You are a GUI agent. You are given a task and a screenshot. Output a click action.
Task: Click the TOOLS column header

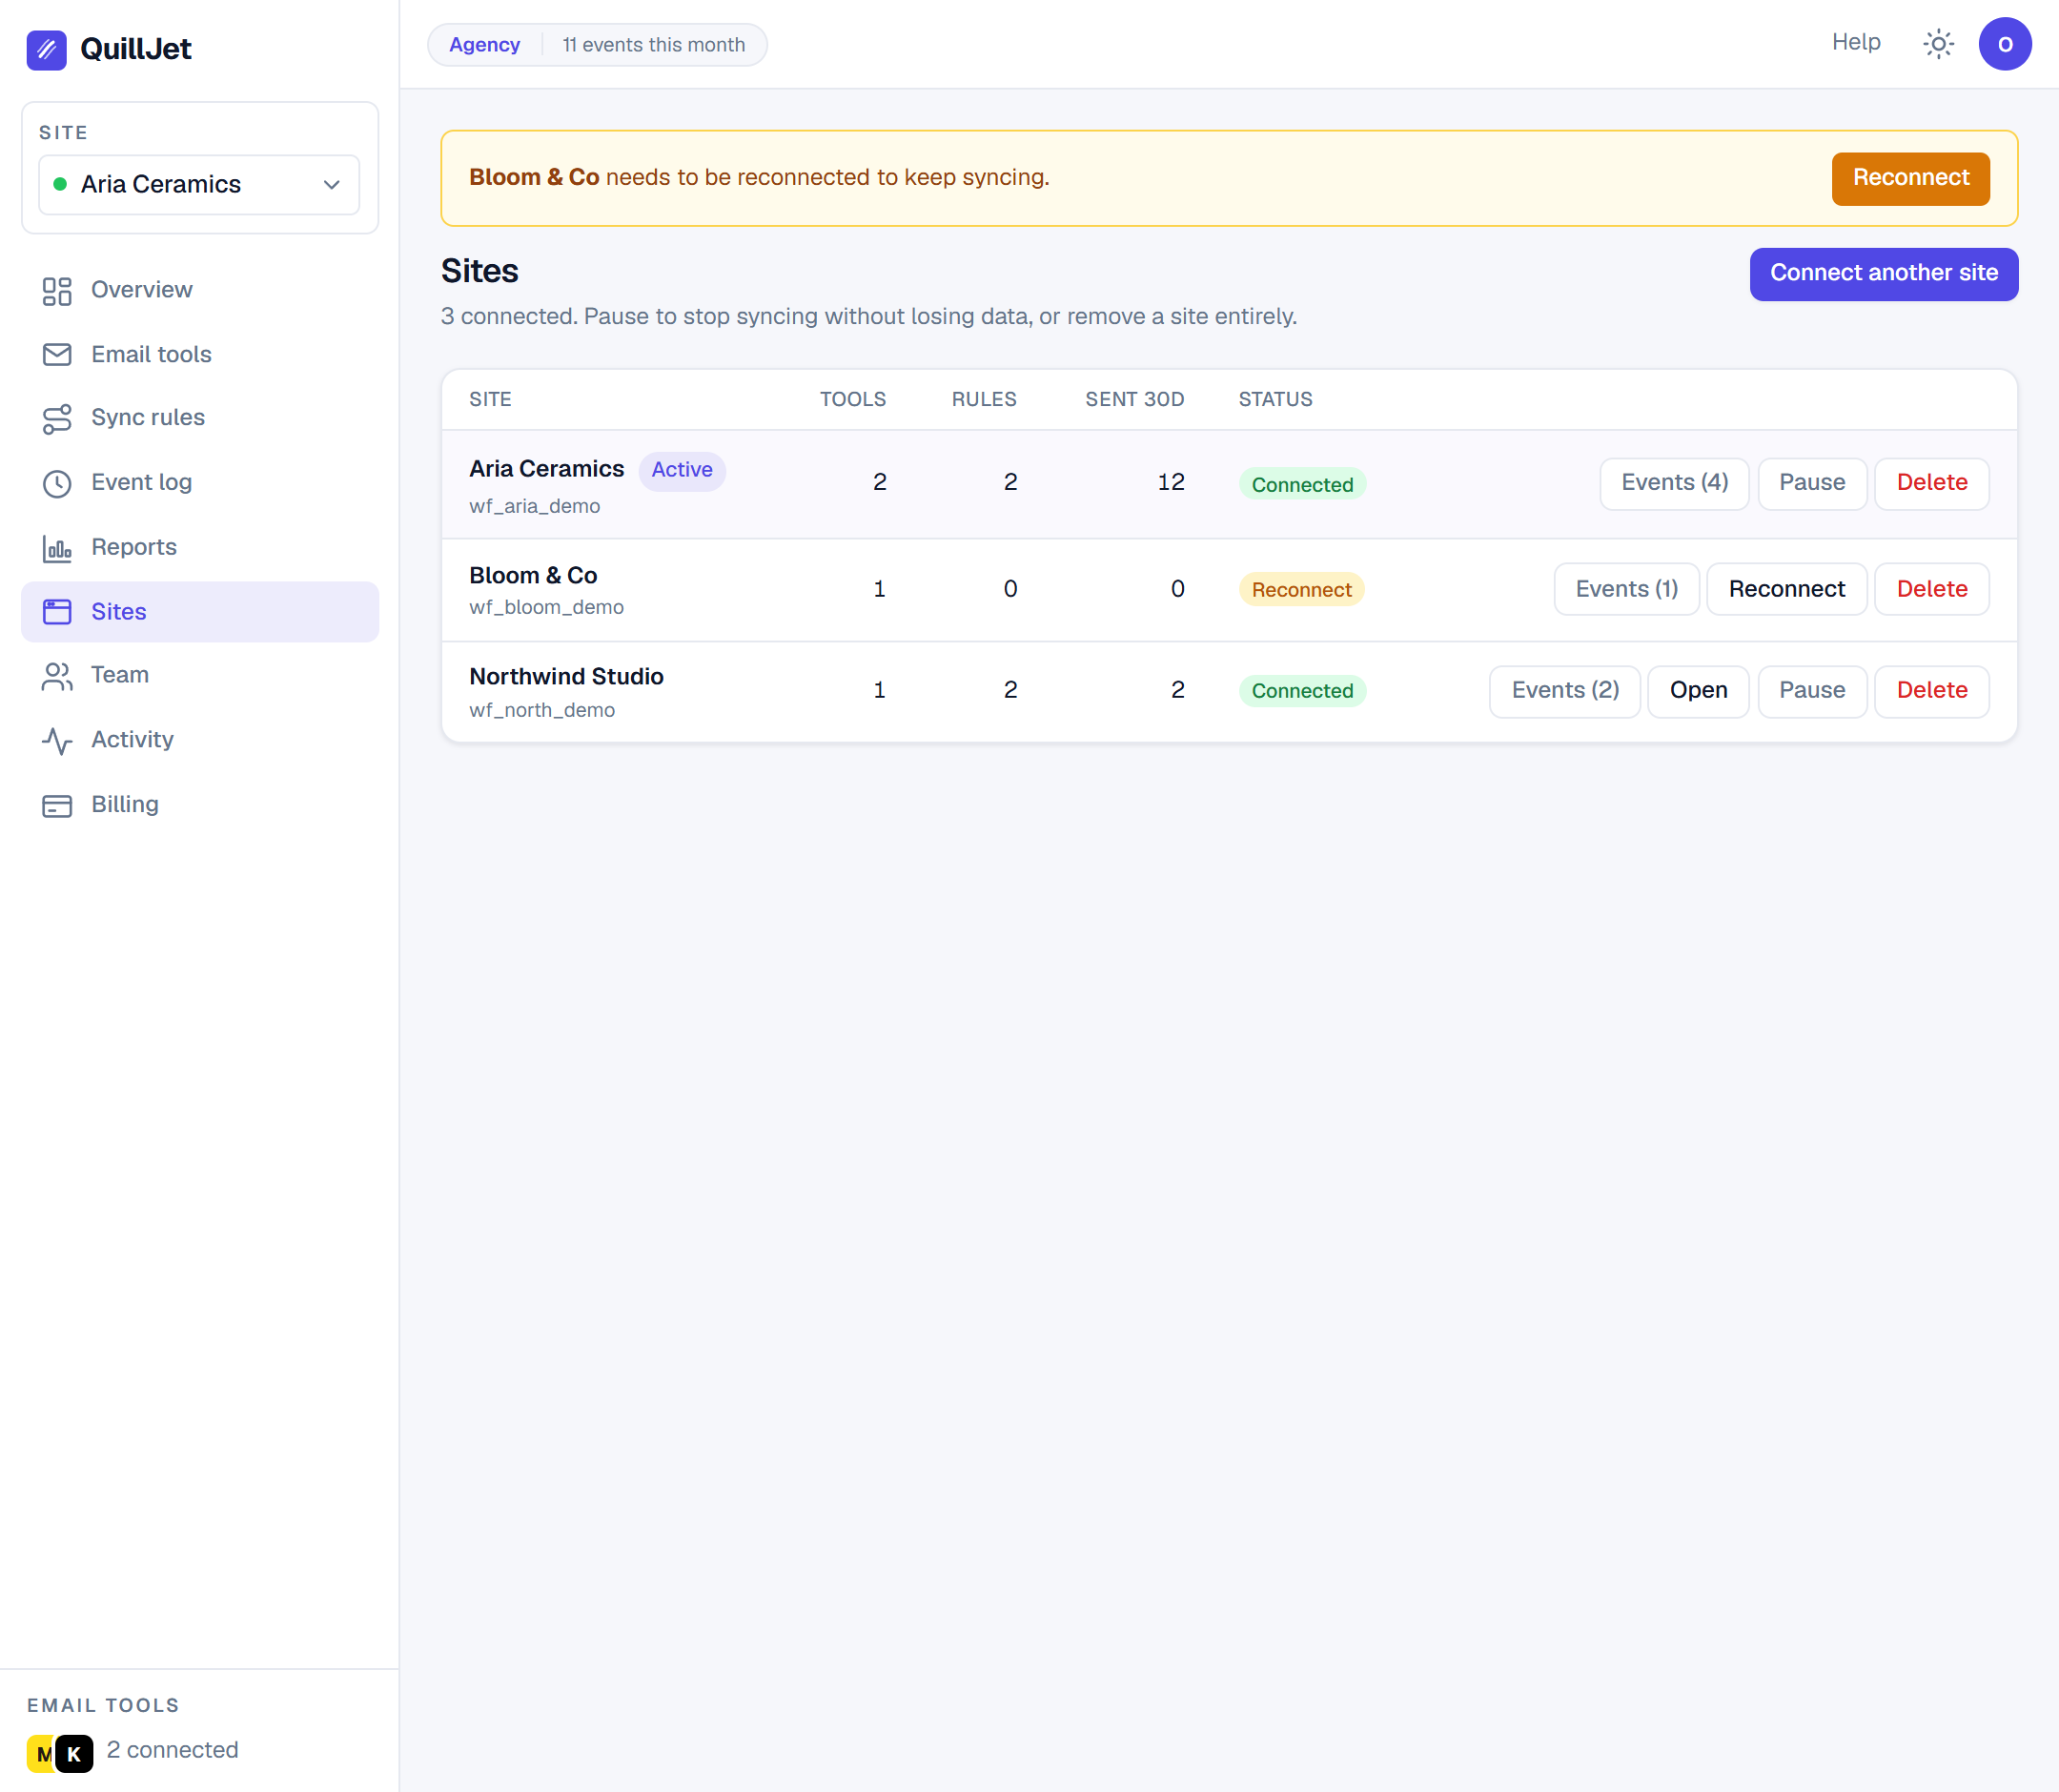point(852,399)
